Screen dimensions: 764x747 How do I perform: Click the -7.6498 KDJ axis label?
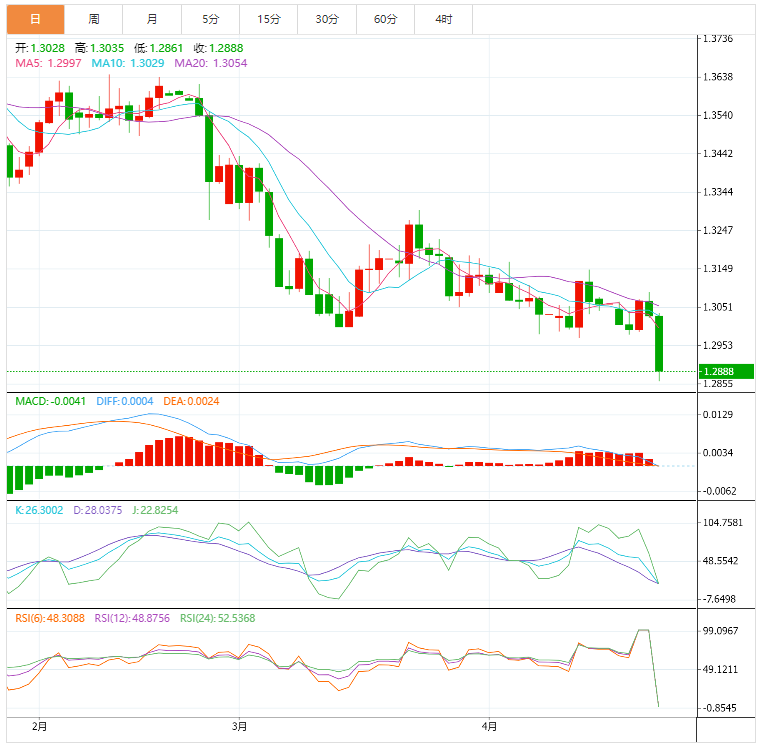pyautogui.click(x=719, y=599)
